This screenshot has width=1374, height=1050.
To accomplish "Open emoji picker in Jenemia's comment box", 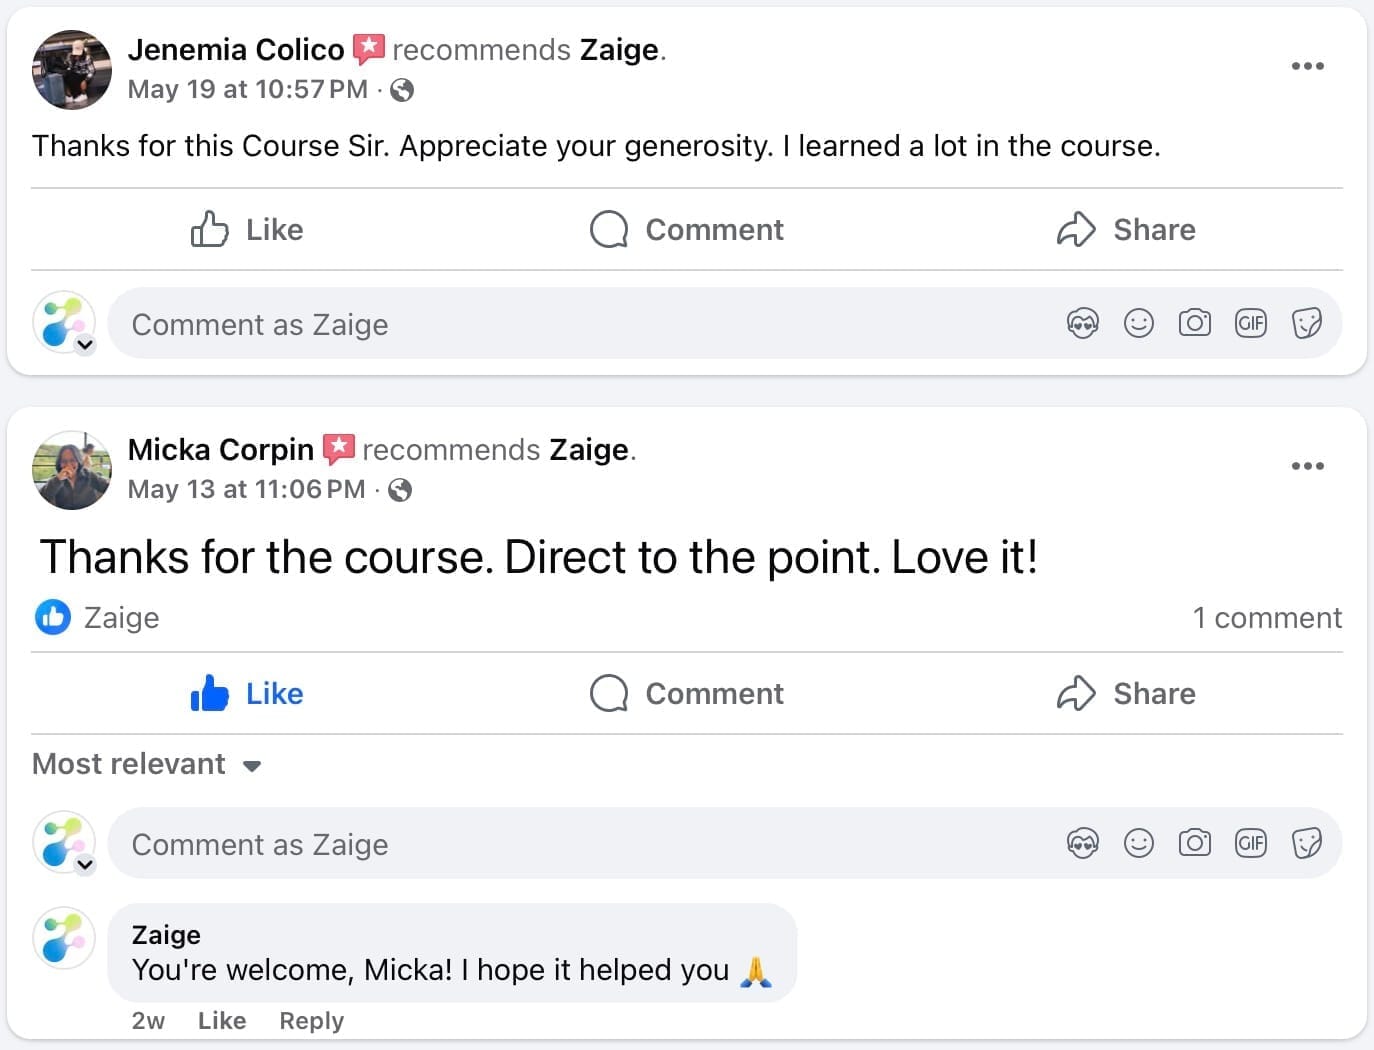I will [x=1139, y=323].
